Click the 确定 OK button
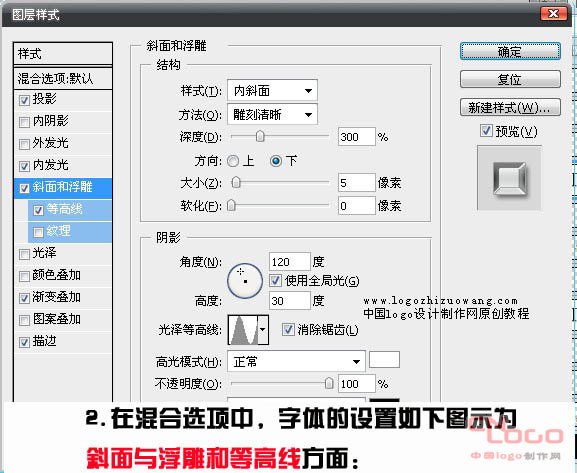This screenshot has height=473, width=577. pos(510,52)
